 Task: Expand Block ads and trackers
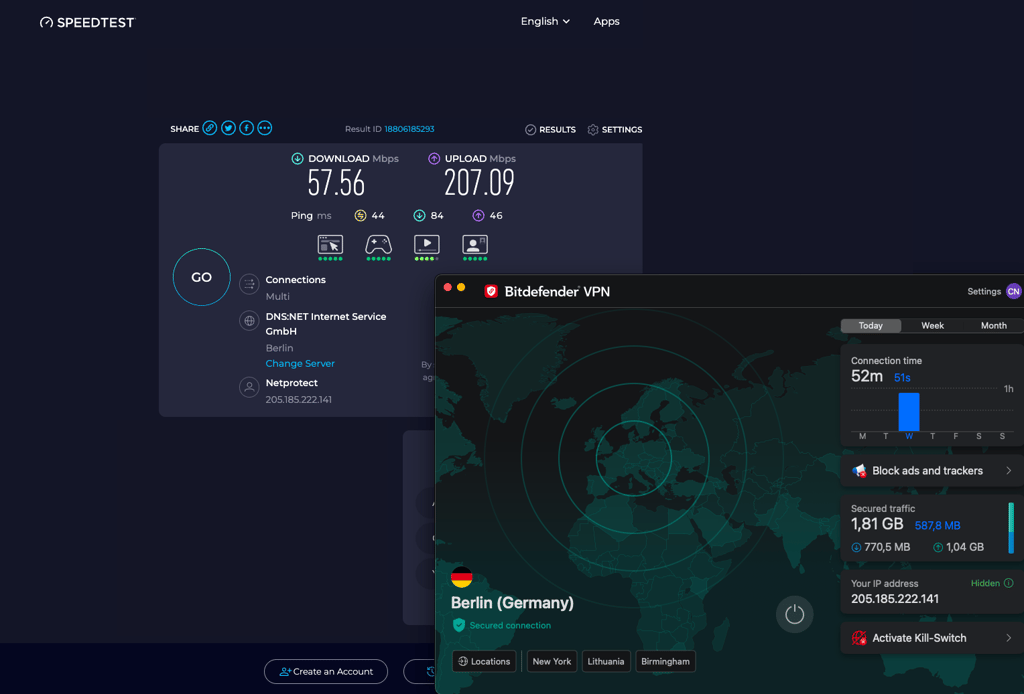(x=932, y=471)
